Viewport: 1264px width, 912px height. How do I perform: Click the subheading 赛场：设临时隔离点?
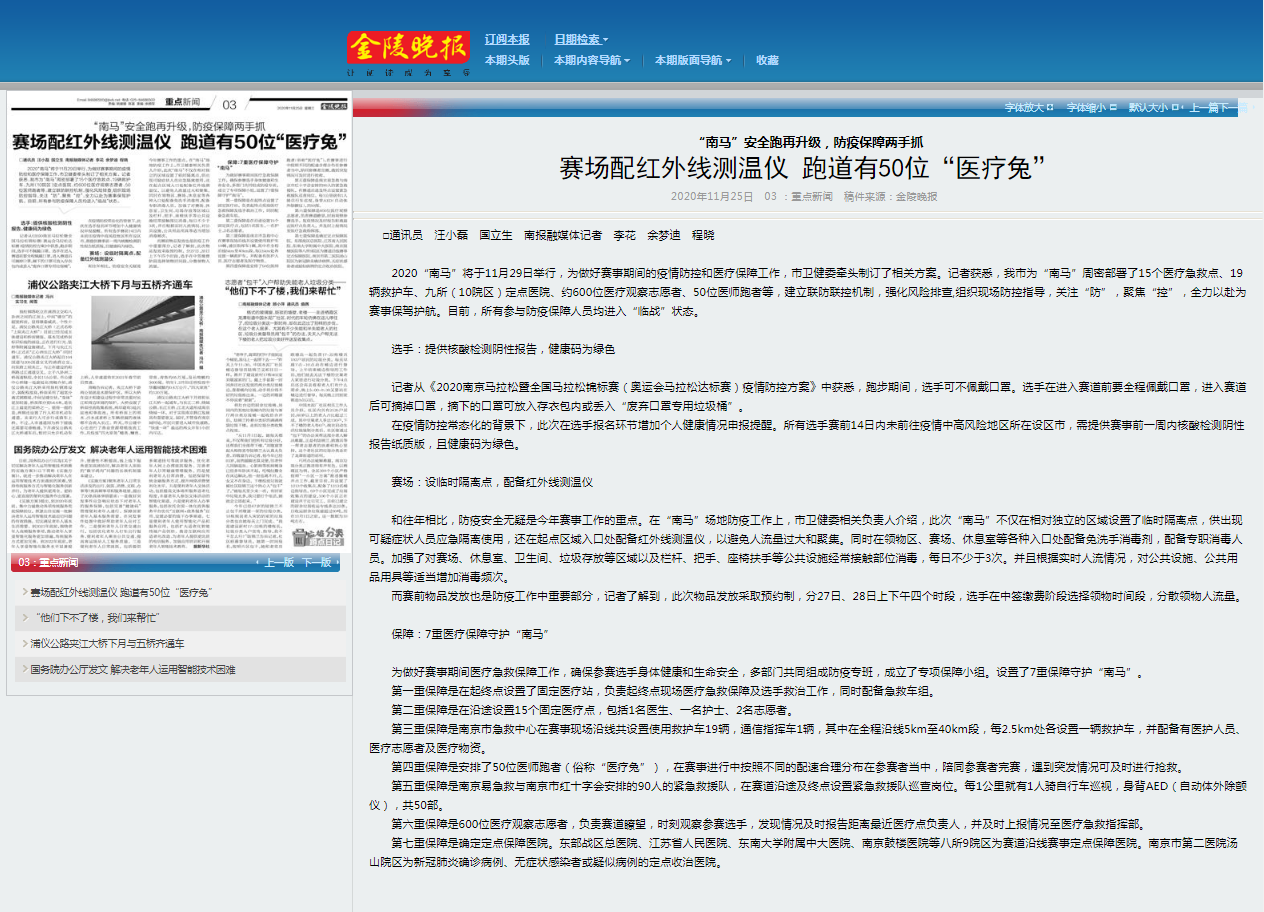click(x=492, y=482)
